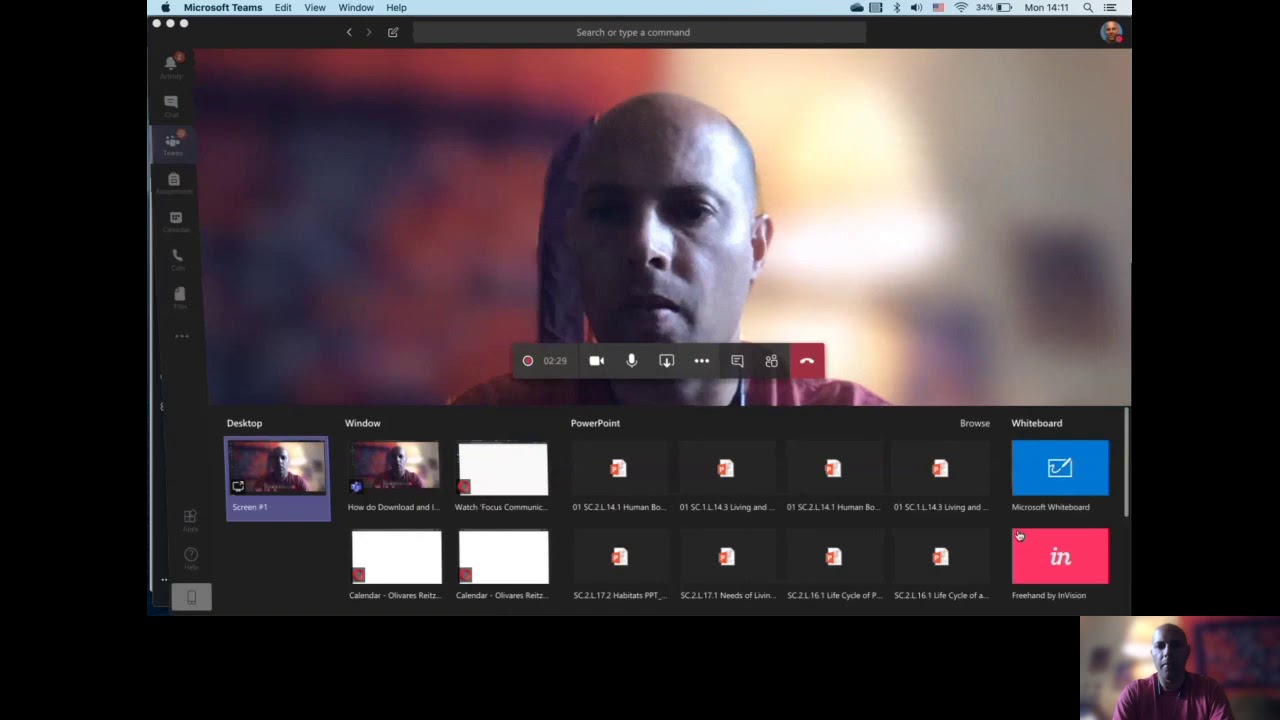Screen dimensions: 1280x720
Task: Click the 02:29 call timer
Action: click(555, 361)
